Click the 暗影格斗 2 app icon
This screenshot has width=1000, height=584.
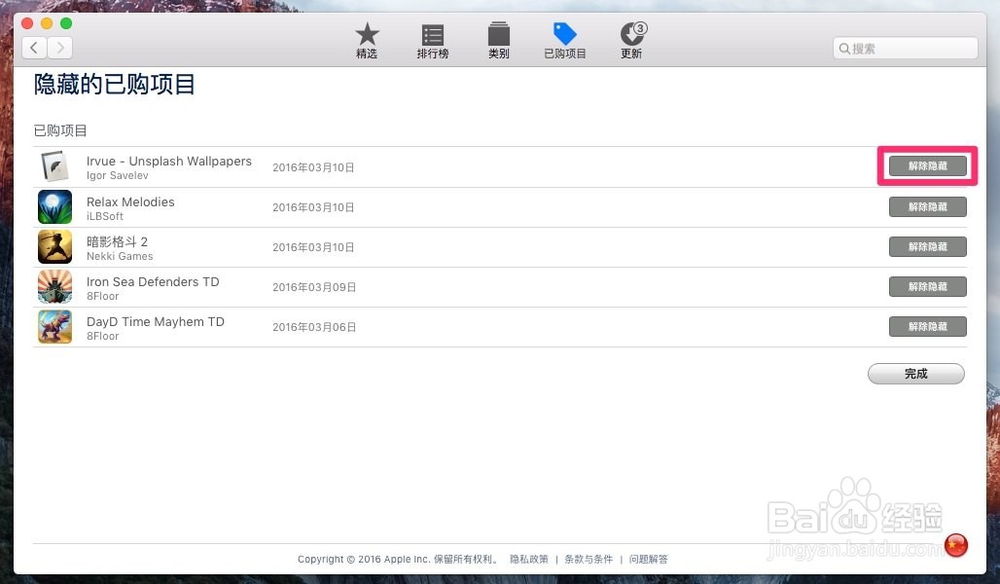(x=55, y=247)
